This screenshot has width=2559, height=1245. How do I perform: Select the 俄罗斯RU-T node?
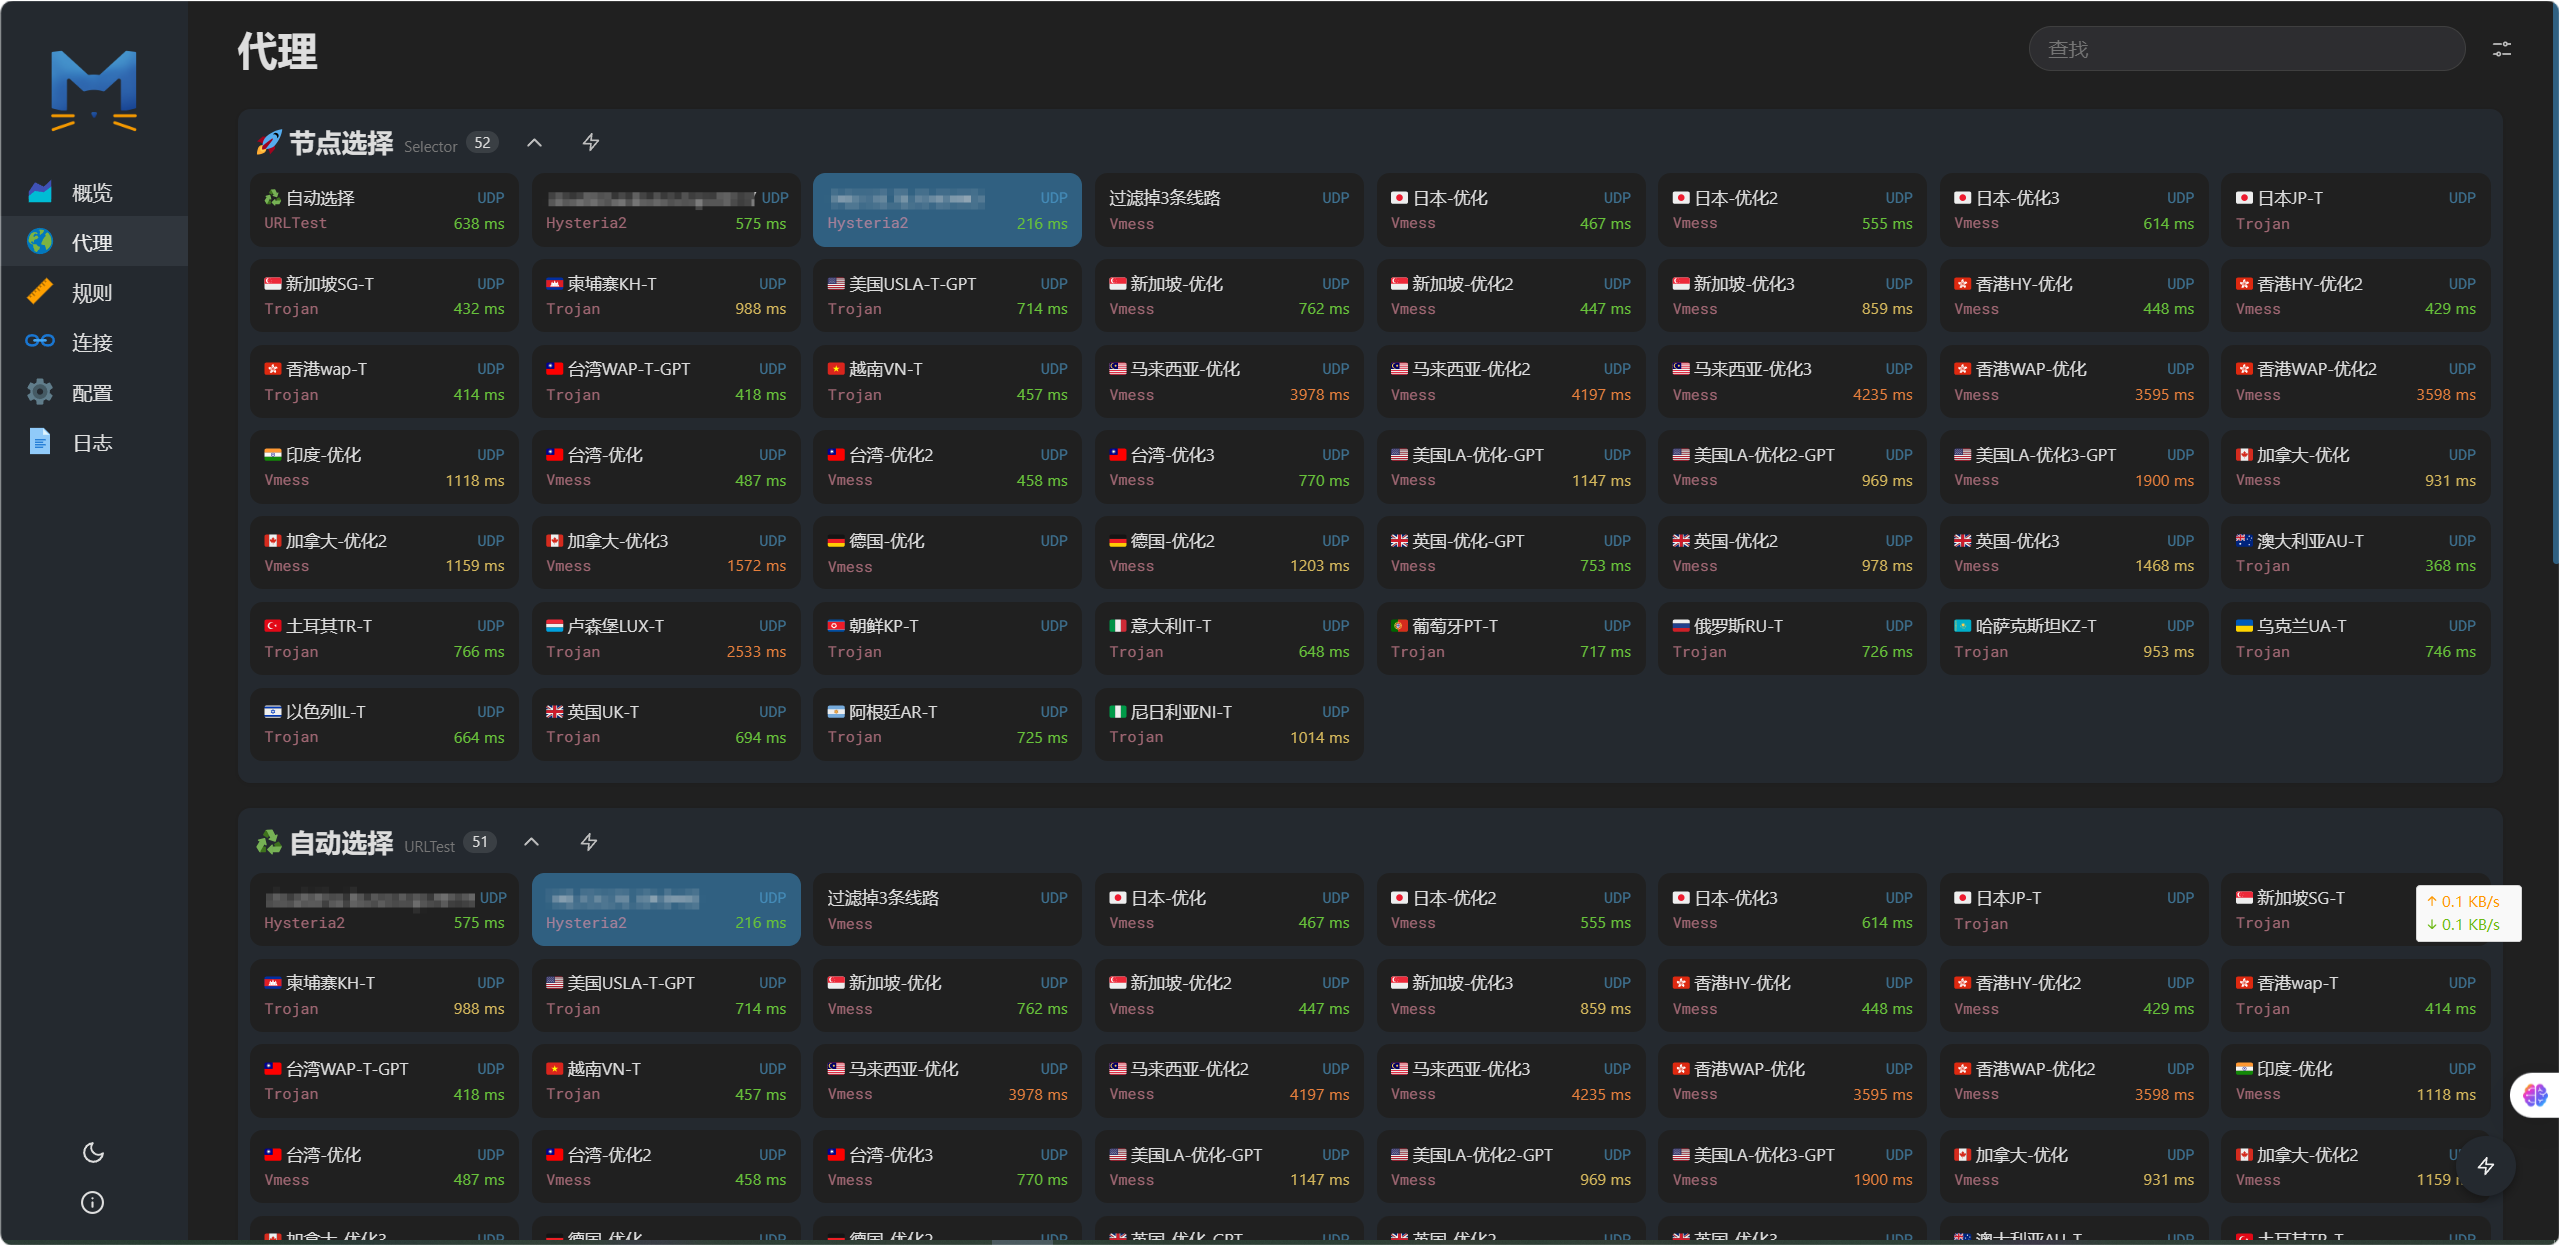point(1792,638)
